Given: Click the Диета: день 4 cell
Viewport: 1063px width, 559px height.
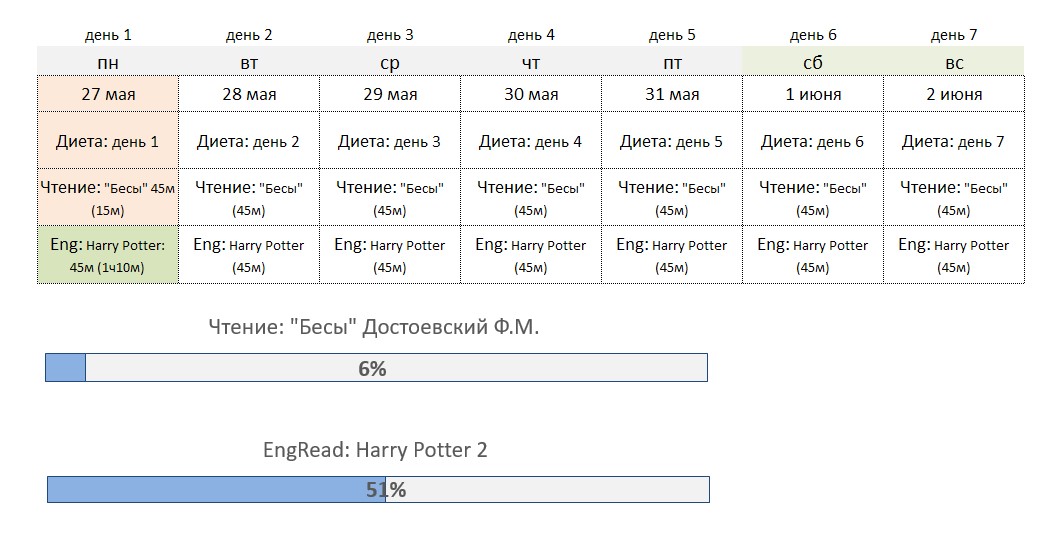Looking at the screenshot, I should (531, 141).
